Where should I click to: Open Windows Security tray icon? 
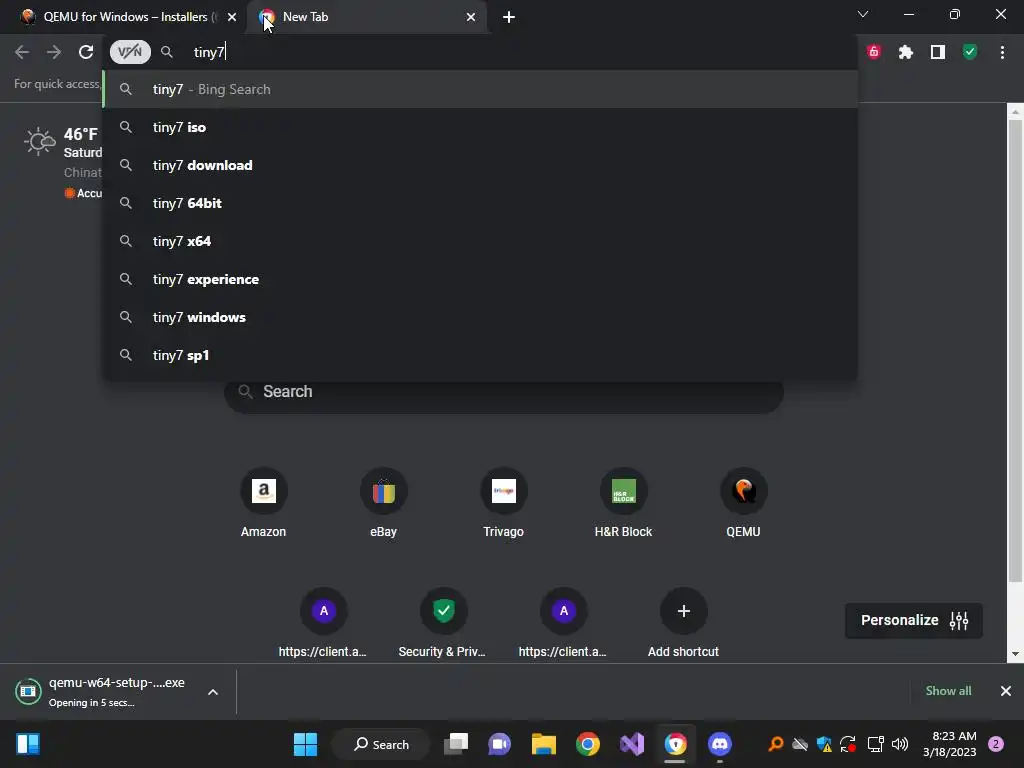point(824,744)
